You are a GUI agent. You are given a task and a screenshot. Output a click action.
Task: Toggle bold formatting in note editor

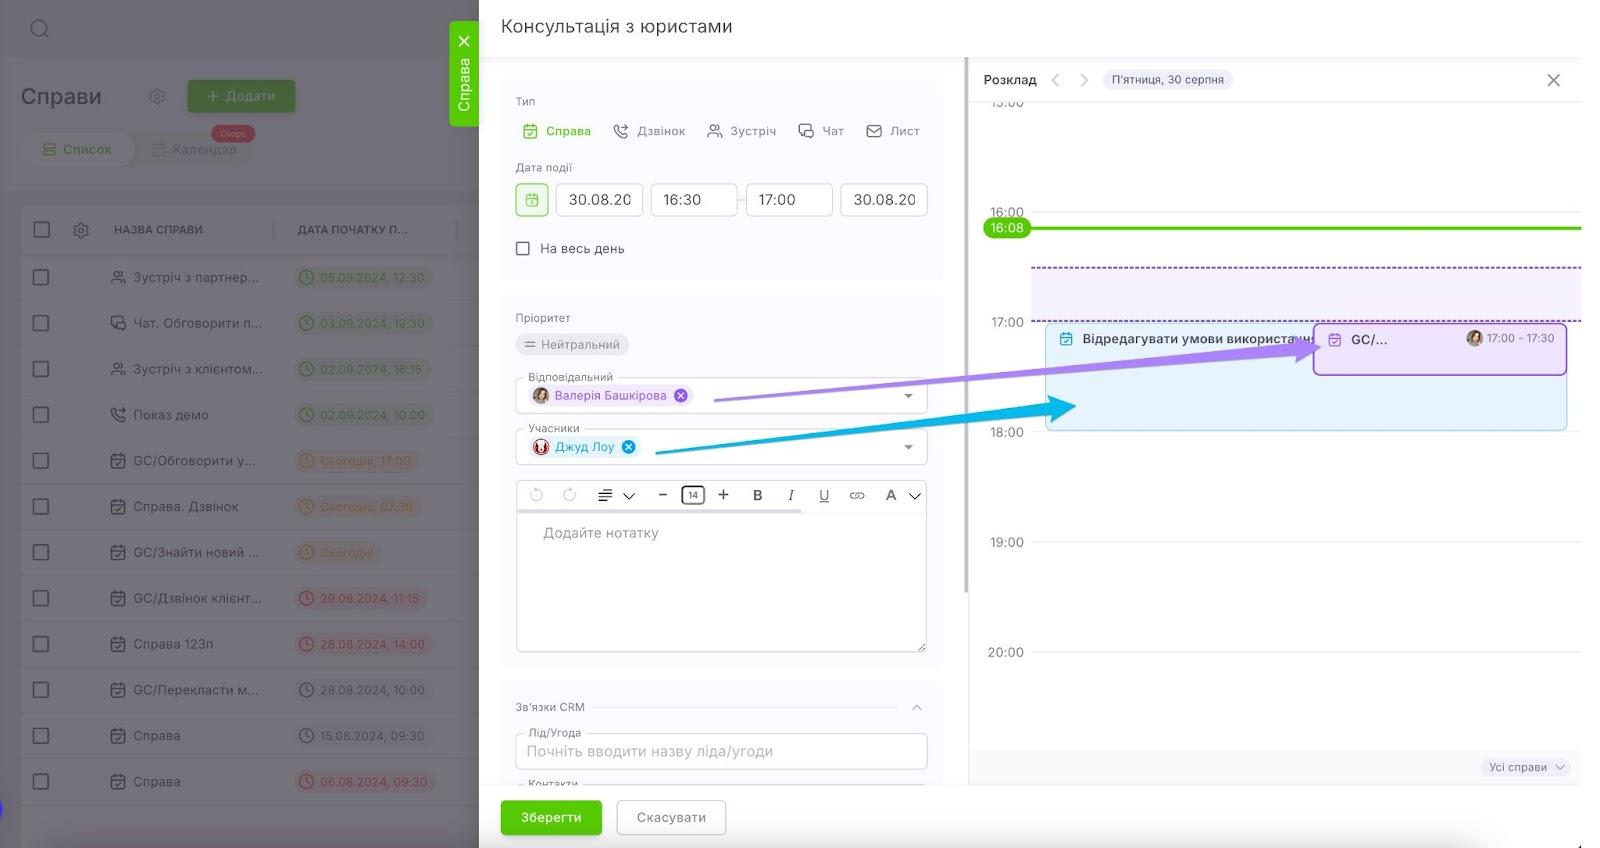[x=757, y=495]
